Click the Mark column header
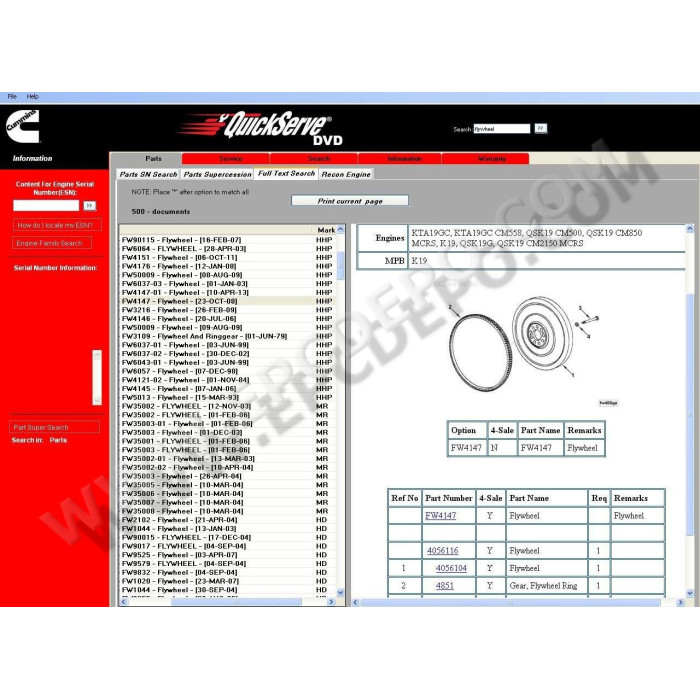700x700 pixels. [x=326, y=230]
